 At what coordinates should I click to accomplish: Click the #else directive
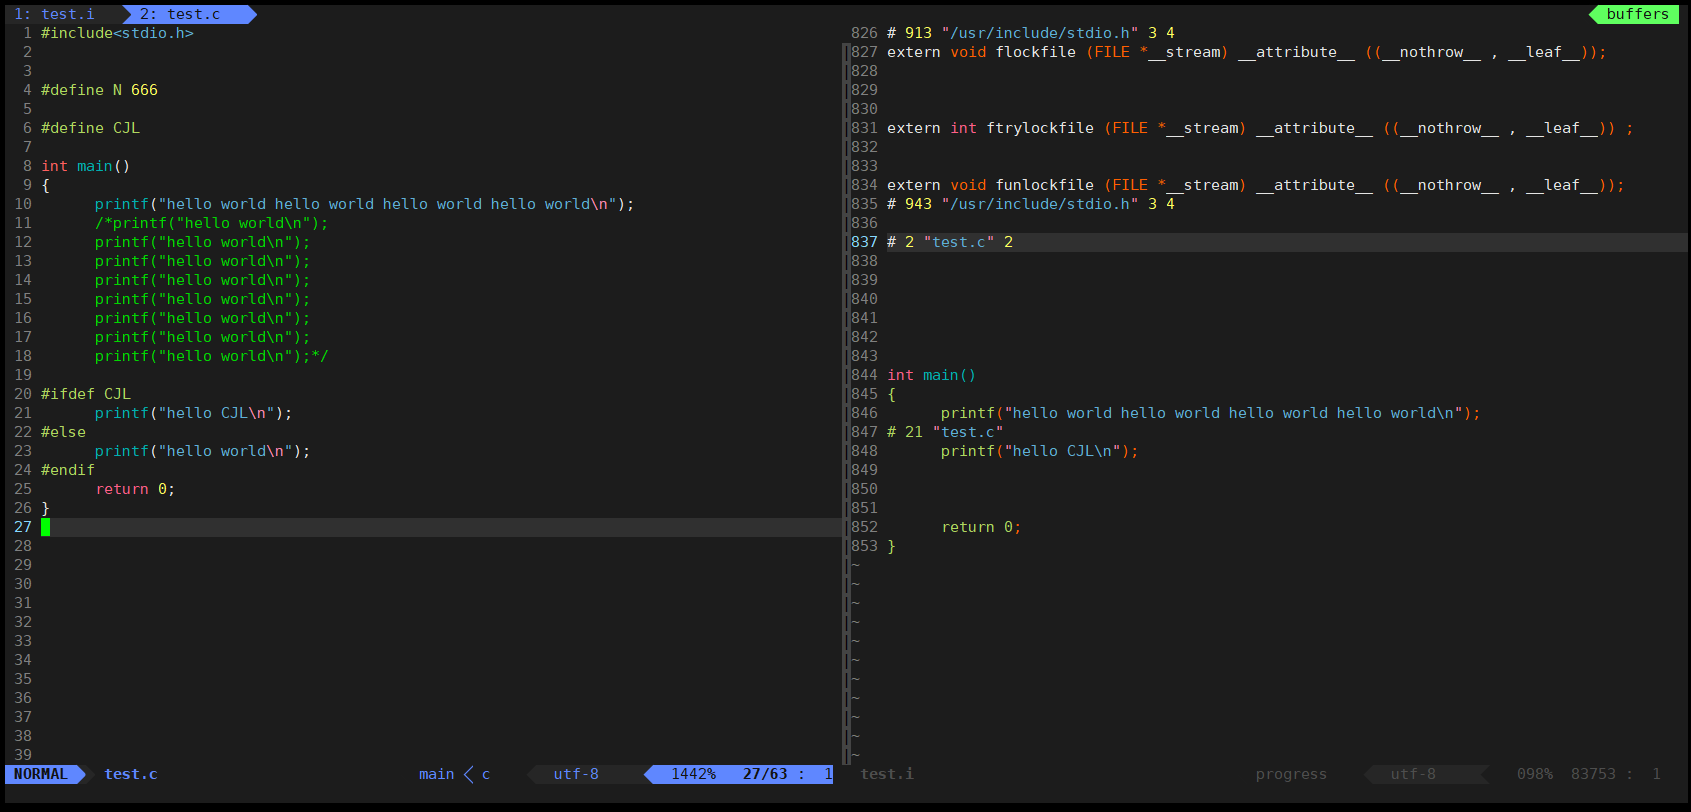(63, 432)
